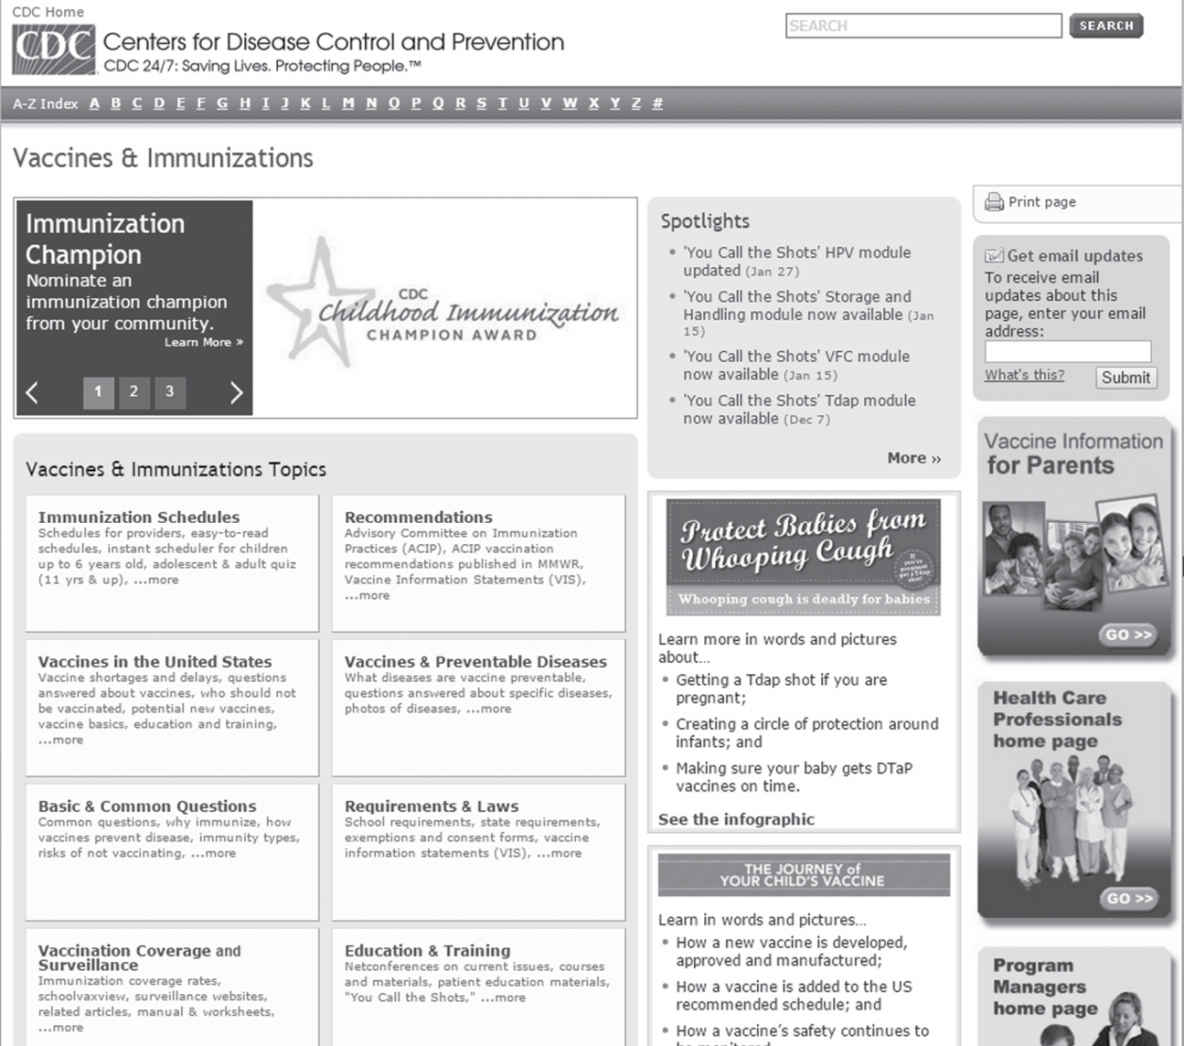1184x1046 pixels.
Task: Open the What's this? link
Action: tap(1024, 375)
